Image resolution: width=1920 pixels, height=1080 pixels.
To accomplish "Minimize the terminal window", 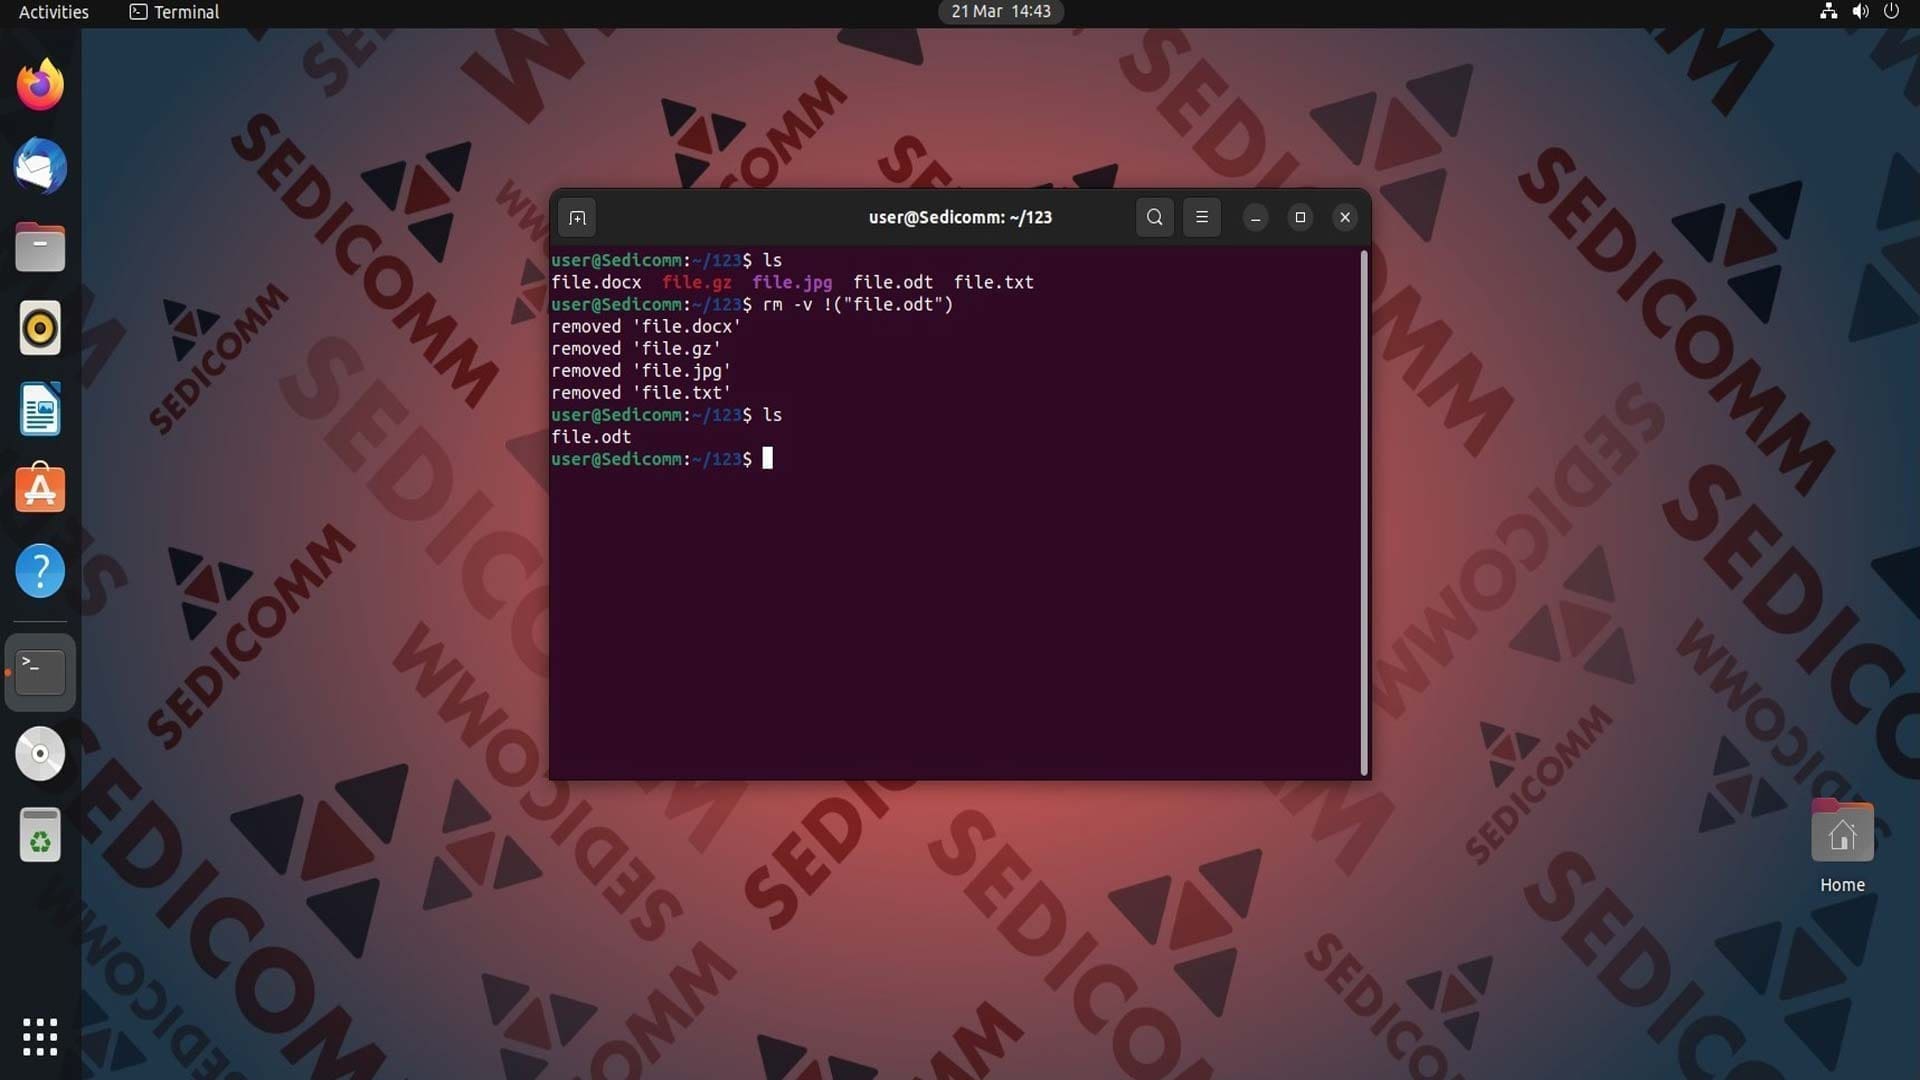I will 1255,217.
